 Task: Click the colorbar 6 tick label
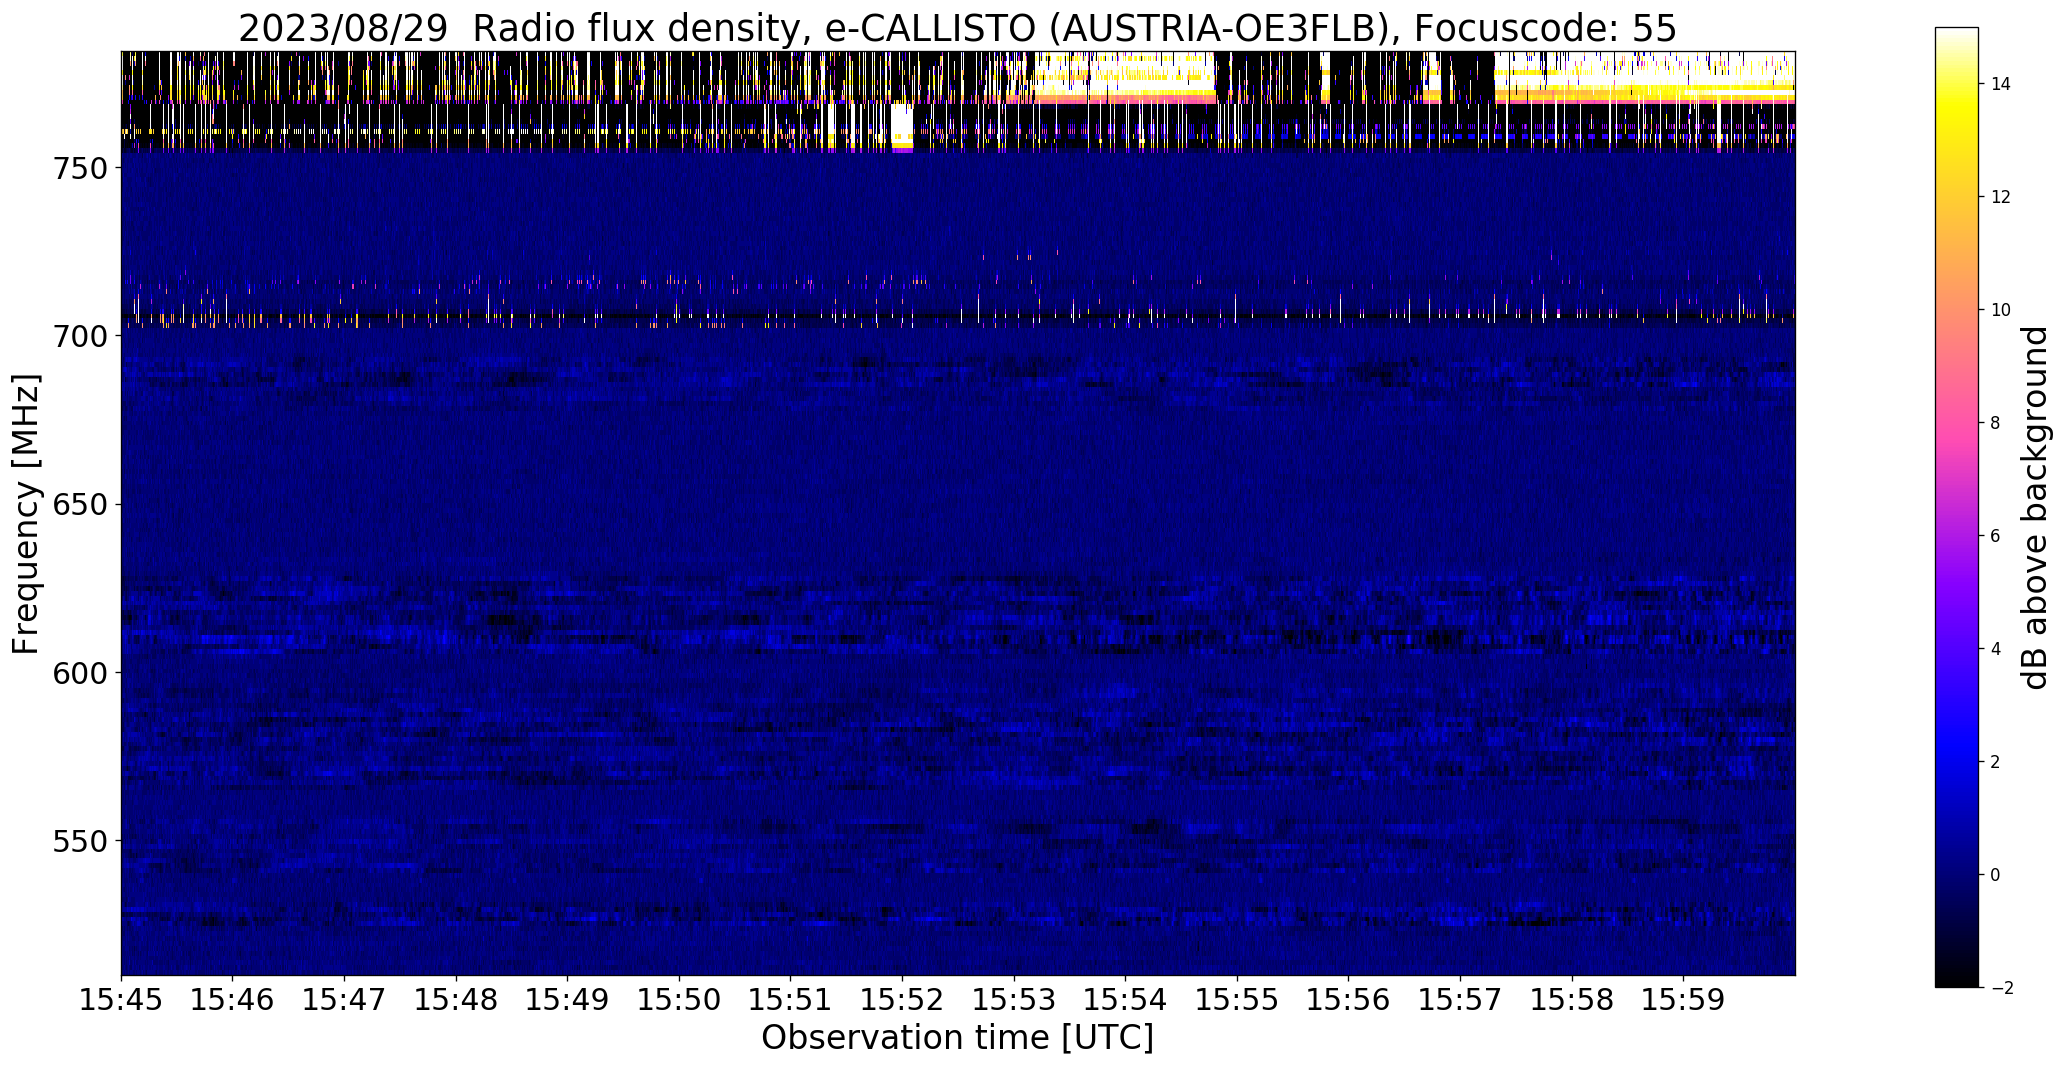click(1996, 536)
